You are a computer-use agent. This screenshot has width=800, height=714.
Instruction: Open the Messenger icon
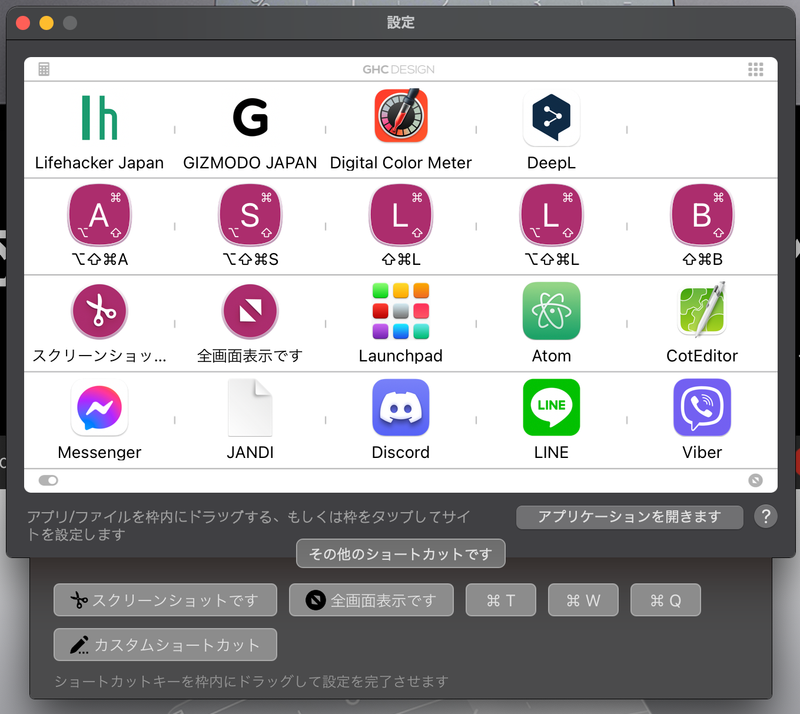coord(99,407)
